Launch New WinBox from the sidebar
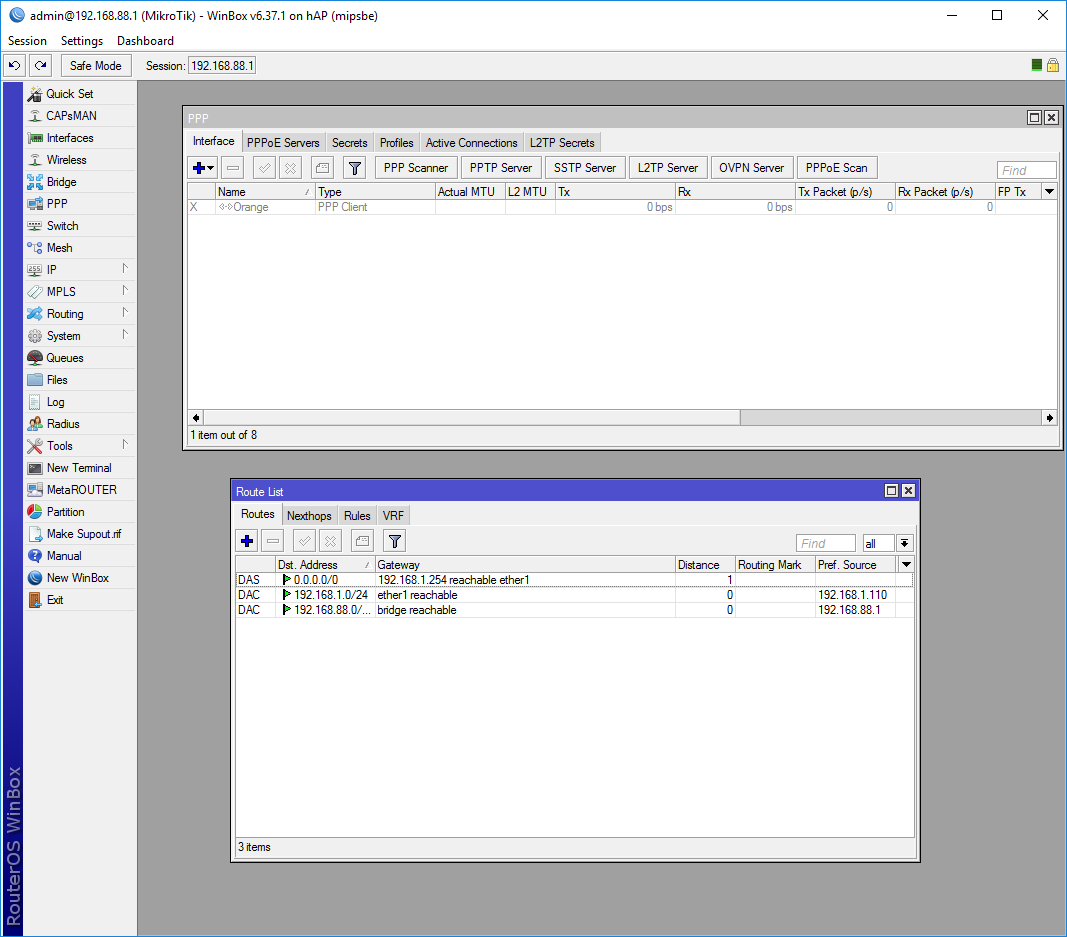Image resolution: width=1067 pixels, height=937 pixels. (x=78, y=578)
